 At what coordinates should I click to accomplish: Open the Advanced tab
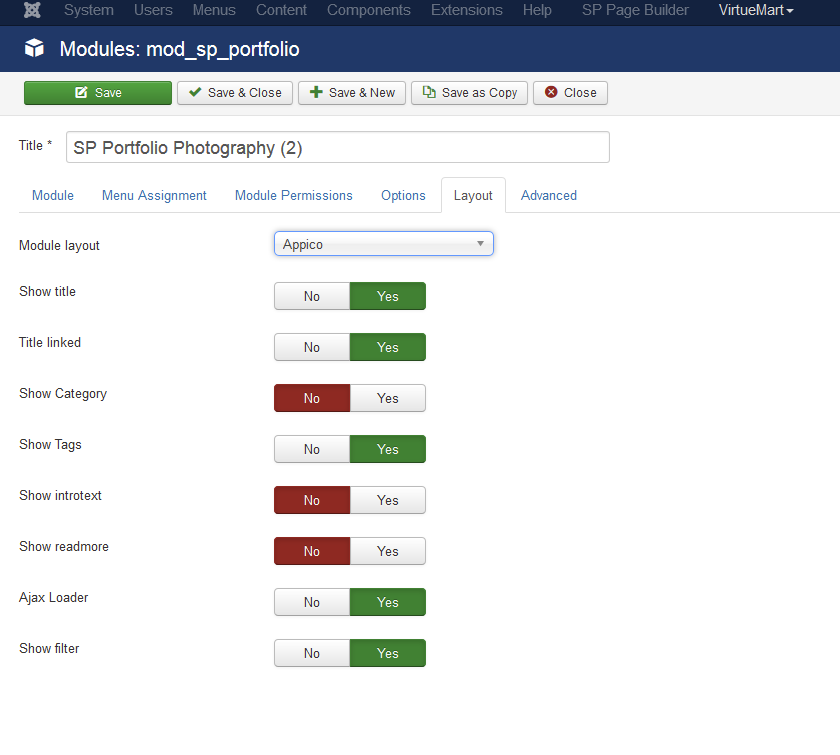pos(548,195)
